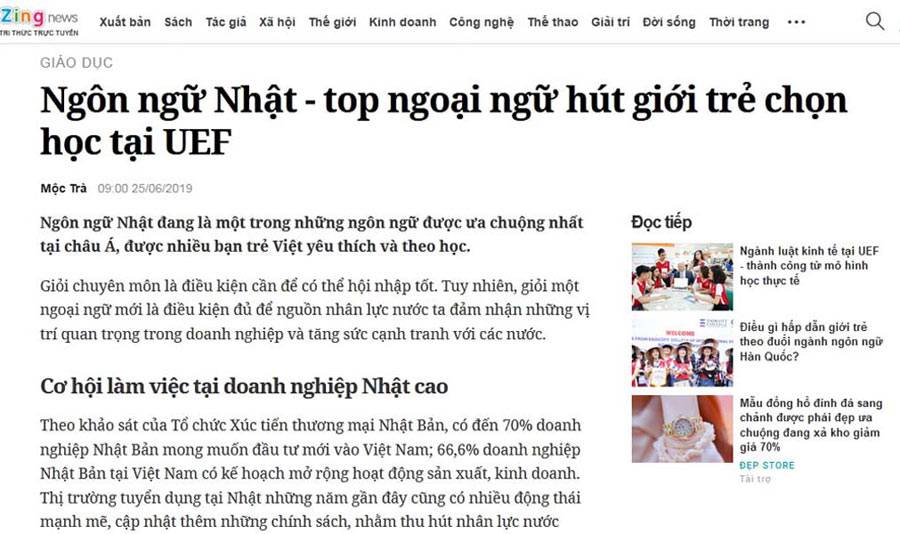Select Tác giả in navigation bar
900x534 pixels.
pos(225,22)
